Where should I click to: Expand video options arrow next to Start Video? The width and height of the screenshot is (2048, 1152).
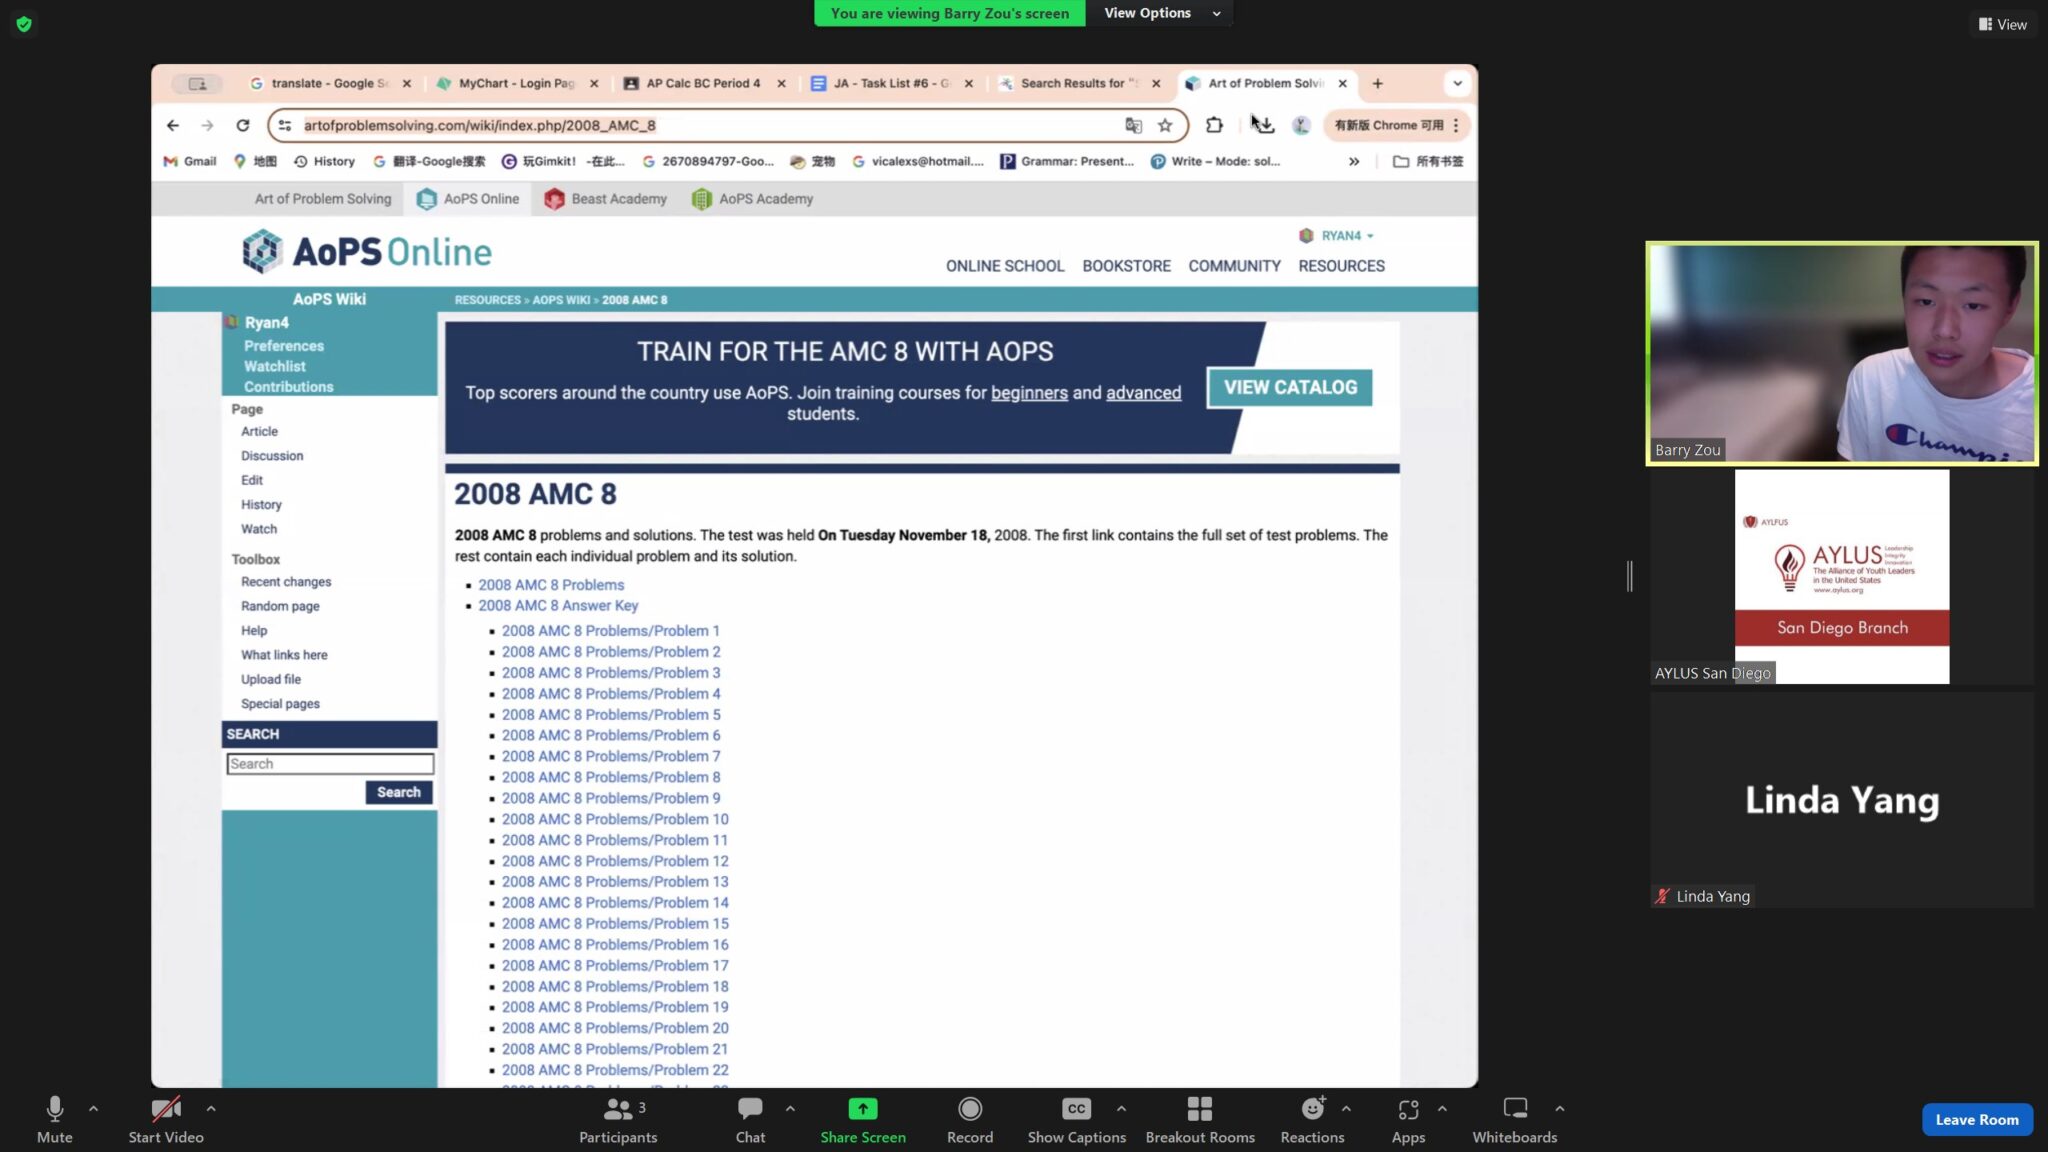point(211,1108)
